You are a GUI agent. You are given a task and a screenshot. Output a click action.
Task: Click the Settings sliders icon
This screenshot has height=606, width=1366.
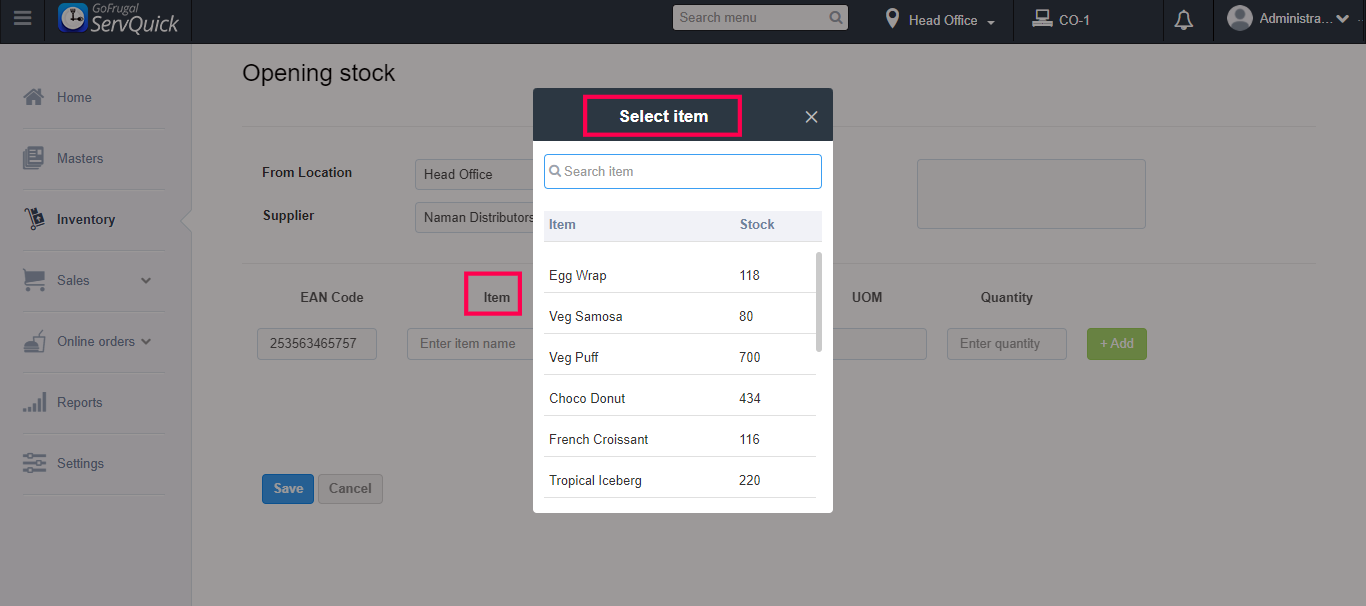click(x=34, y=463)
